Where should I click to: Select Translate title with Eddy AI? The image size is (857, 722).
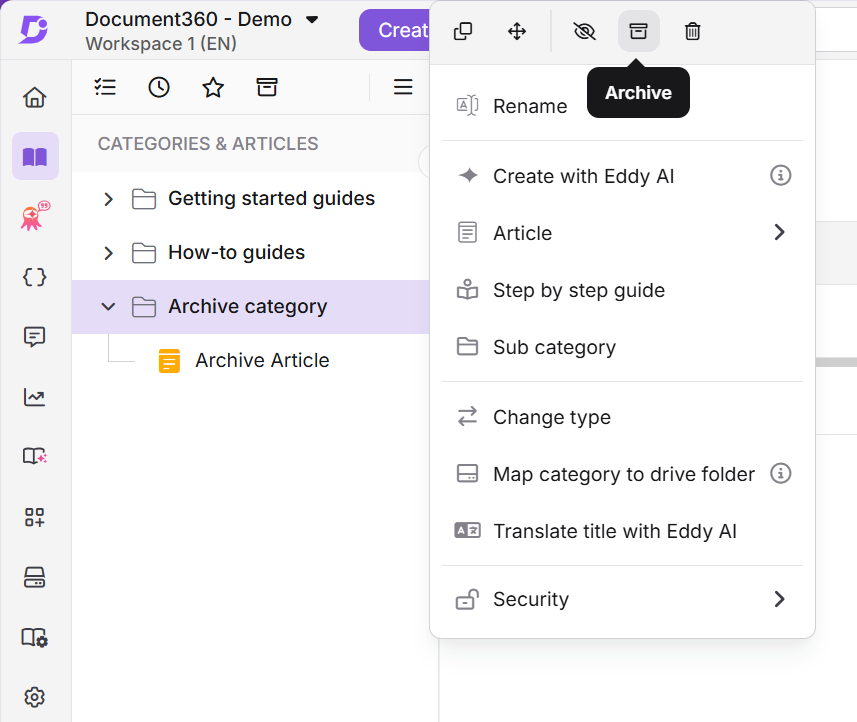pyautogui.click(x=623, y=531)
